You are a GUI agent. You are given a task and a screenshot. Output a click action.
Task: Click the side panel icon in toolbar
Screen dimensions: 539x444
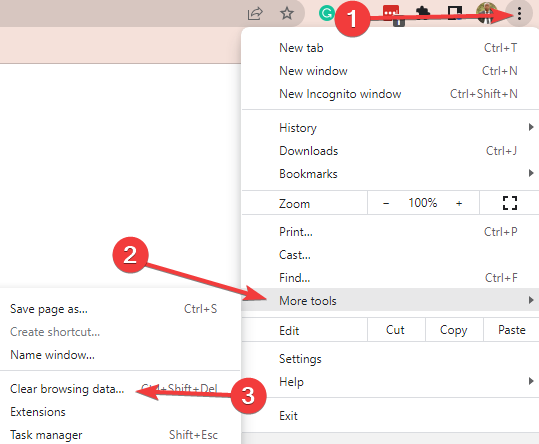tap(454, 14)
